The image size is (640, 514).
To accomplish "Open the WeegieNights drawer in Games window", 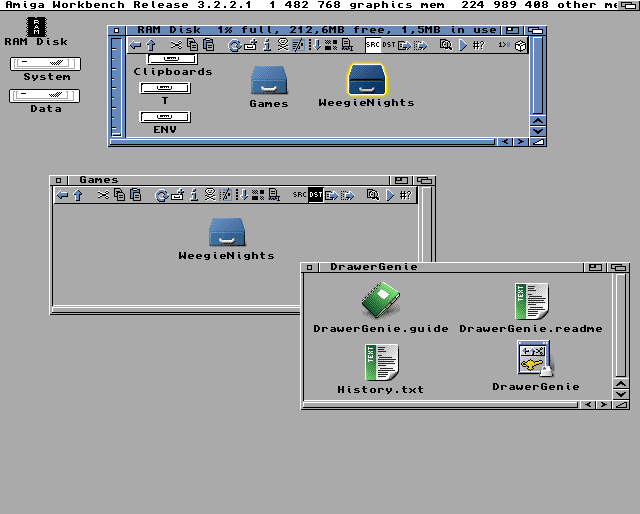I will coord(226,233).
